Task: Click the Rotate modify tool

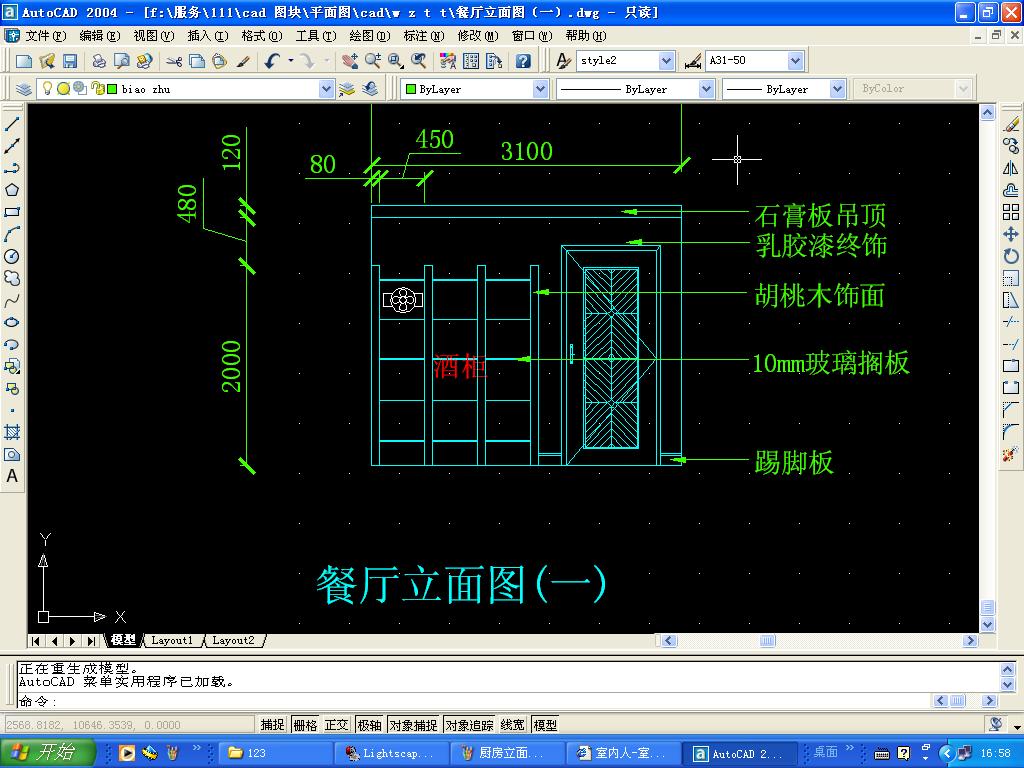Action: pos(1011,257)
